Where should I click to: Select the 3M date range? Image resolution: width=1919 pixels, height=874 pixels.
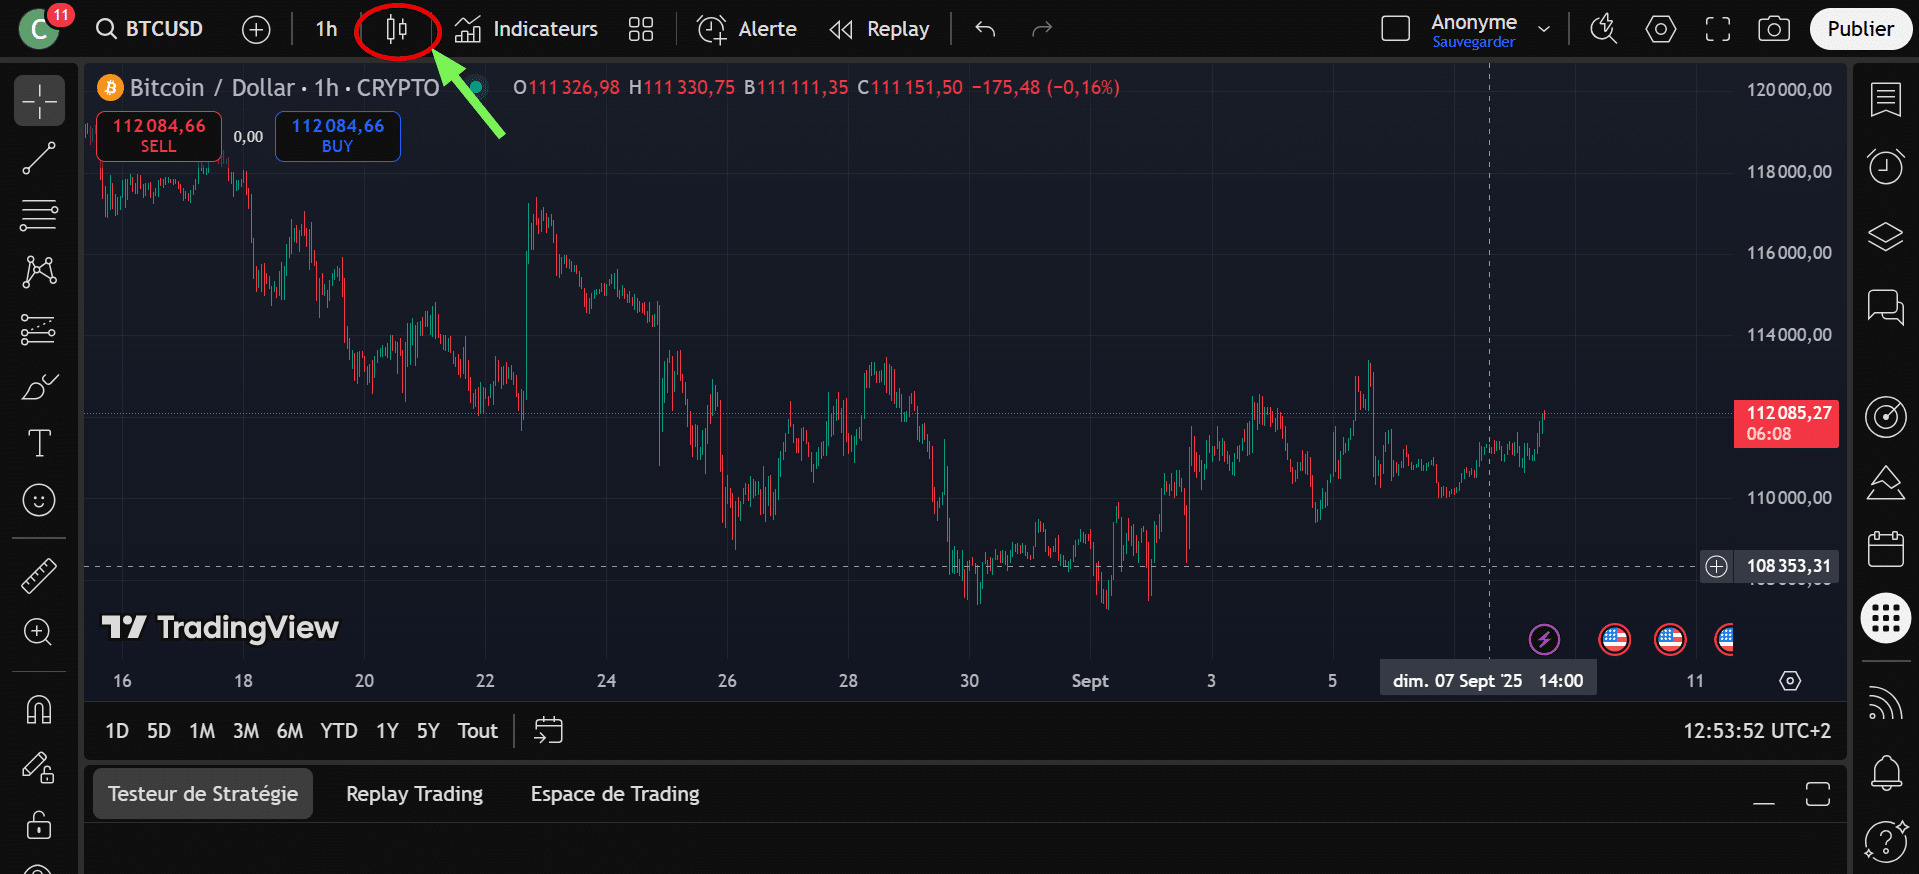[x=246, y=731]
